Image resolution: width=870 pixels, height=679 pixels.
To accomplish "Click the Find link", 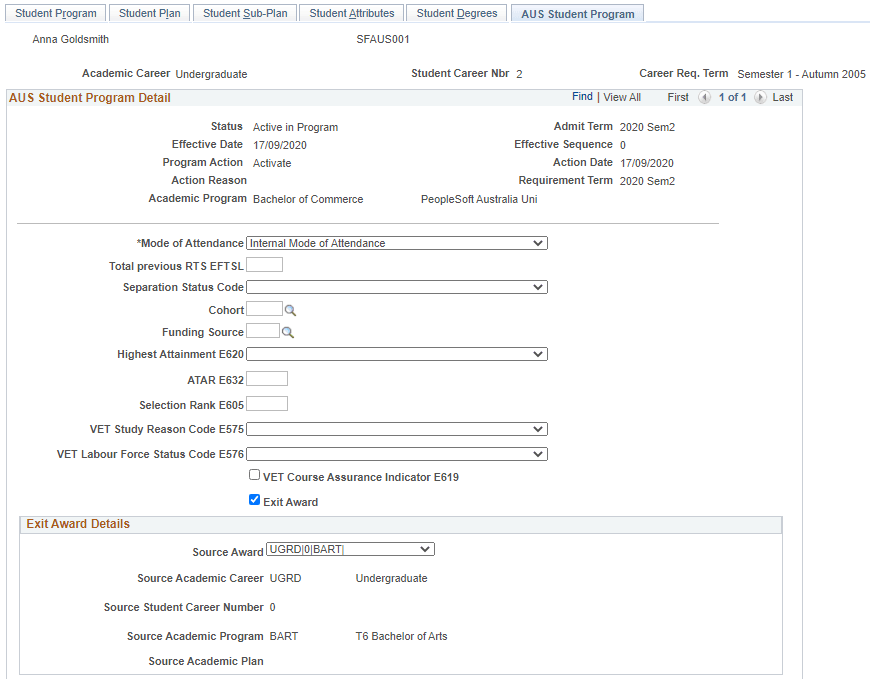I will [582, 97].
